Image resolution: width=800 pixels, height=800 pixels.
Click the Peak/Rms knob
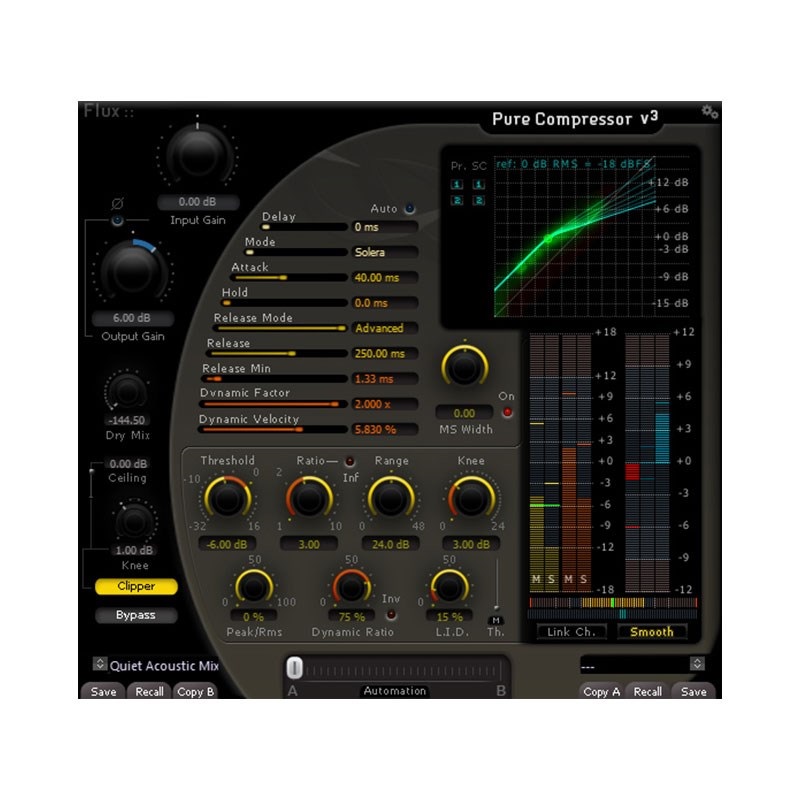tap(254, 587)
